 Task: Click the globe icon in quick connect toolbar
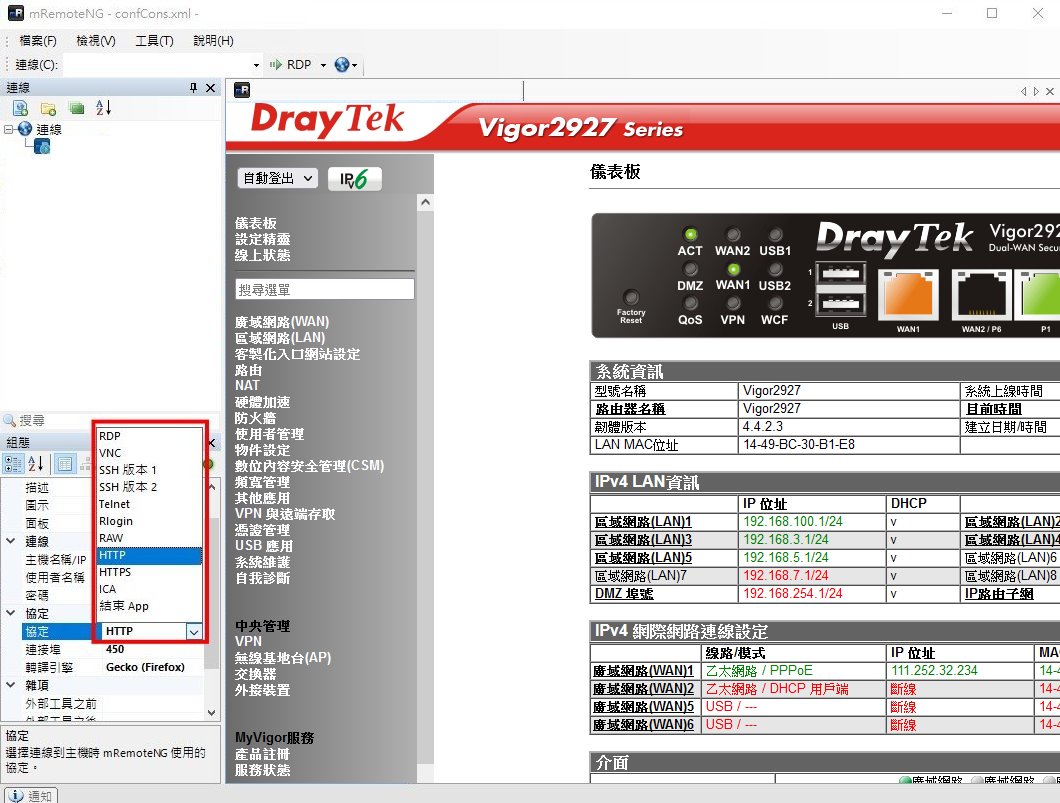pos(343,65)
